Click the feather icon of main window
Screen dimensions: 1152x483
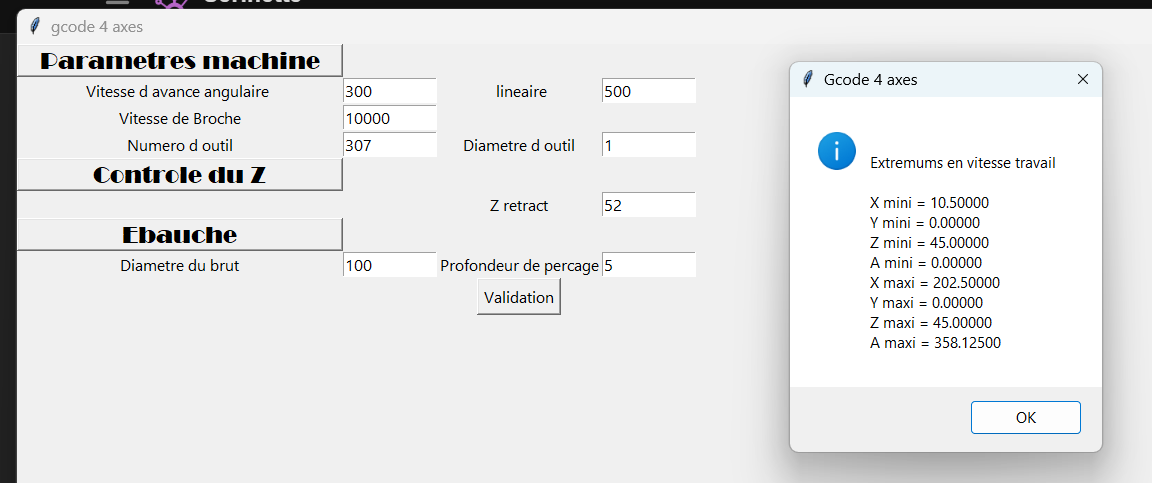point(35,26)
